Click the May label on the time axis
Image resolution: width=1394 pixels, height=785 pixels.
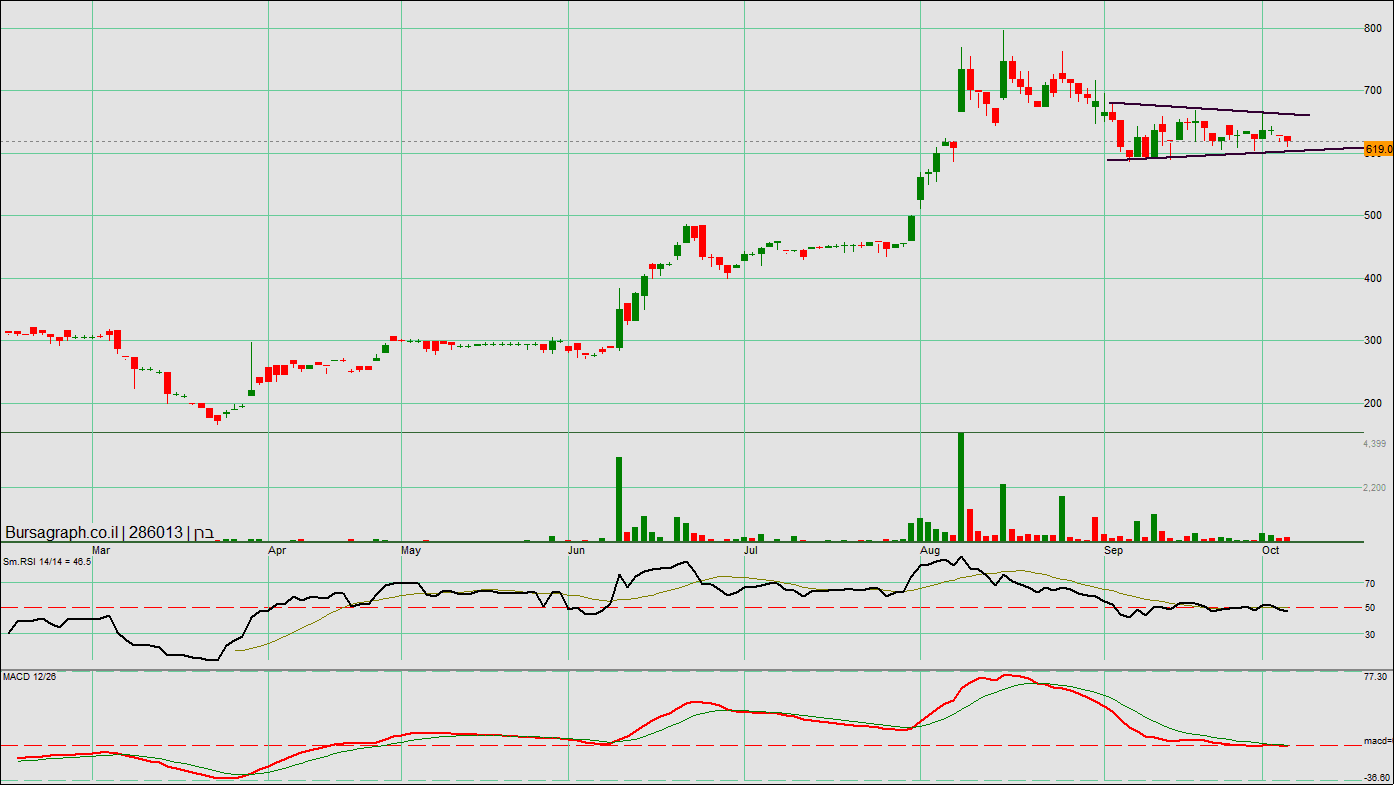click(411, 550)
